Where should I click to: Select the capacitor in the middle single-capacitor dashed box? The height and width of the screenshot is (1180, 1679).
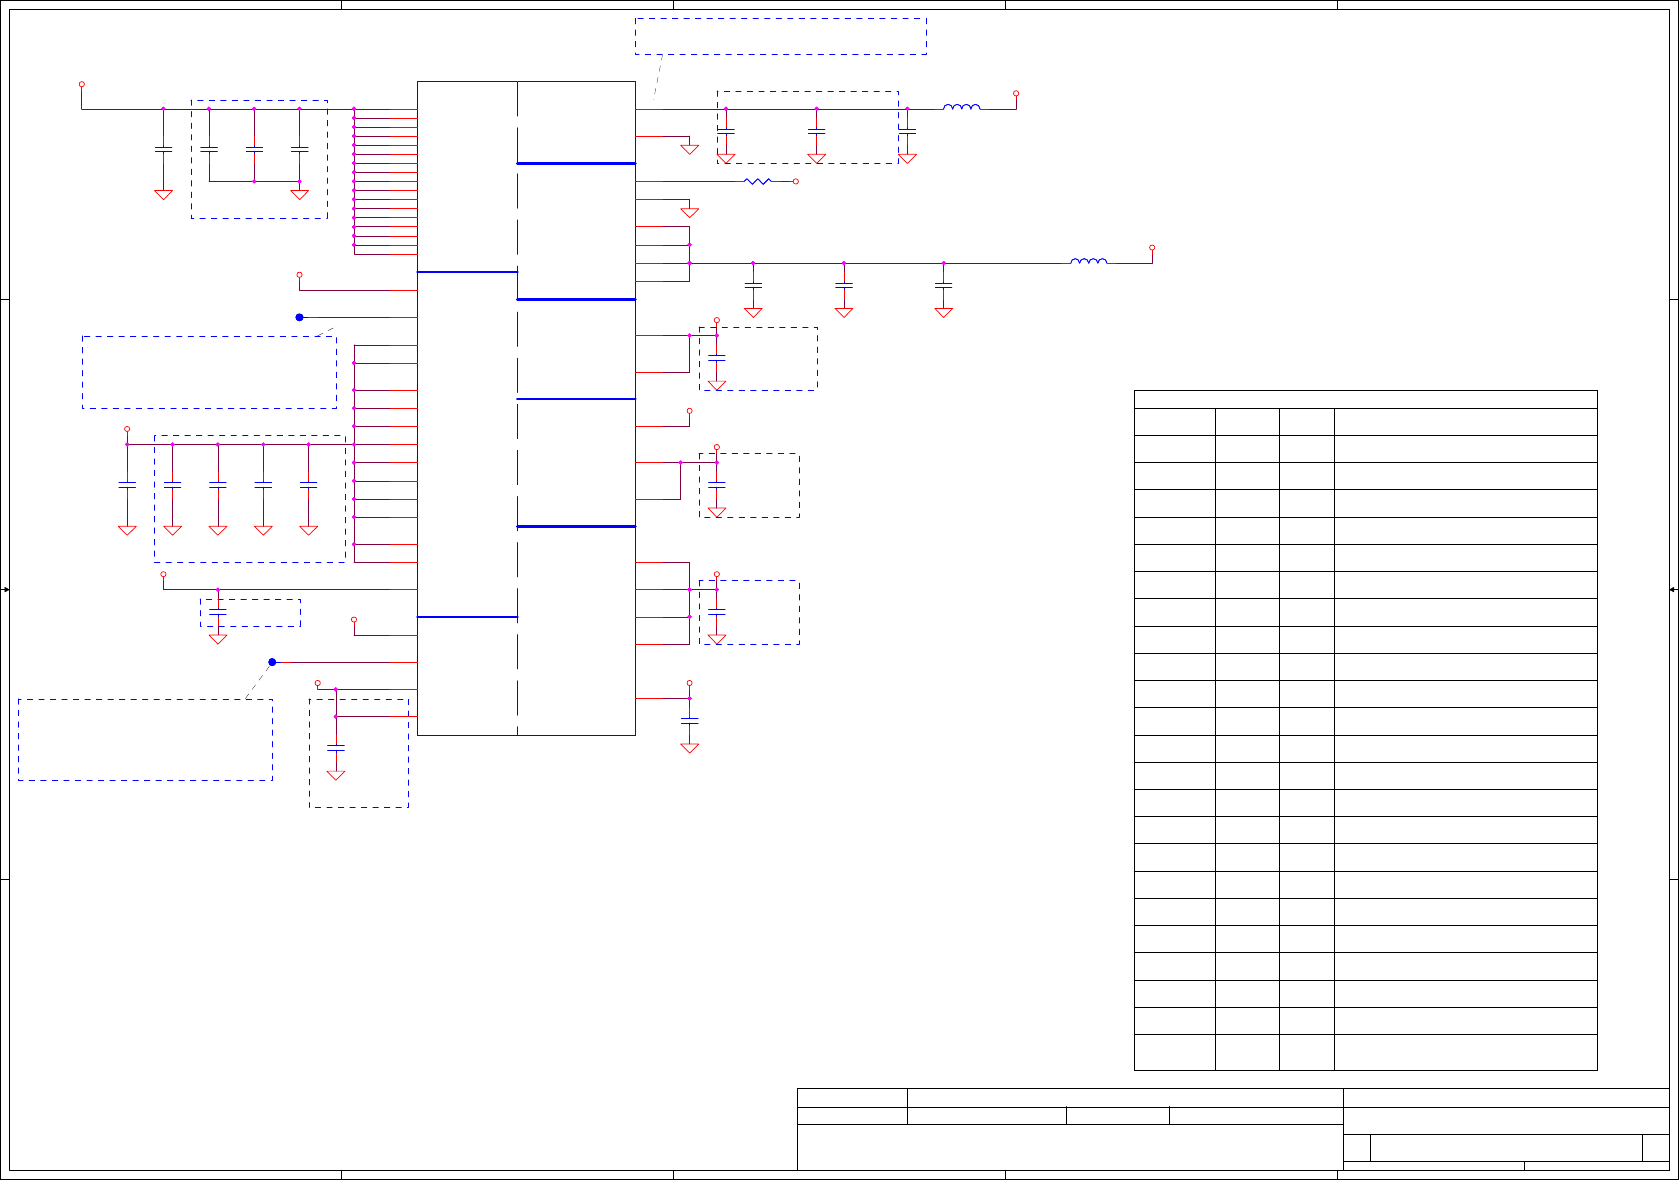[x=716, y=484]
